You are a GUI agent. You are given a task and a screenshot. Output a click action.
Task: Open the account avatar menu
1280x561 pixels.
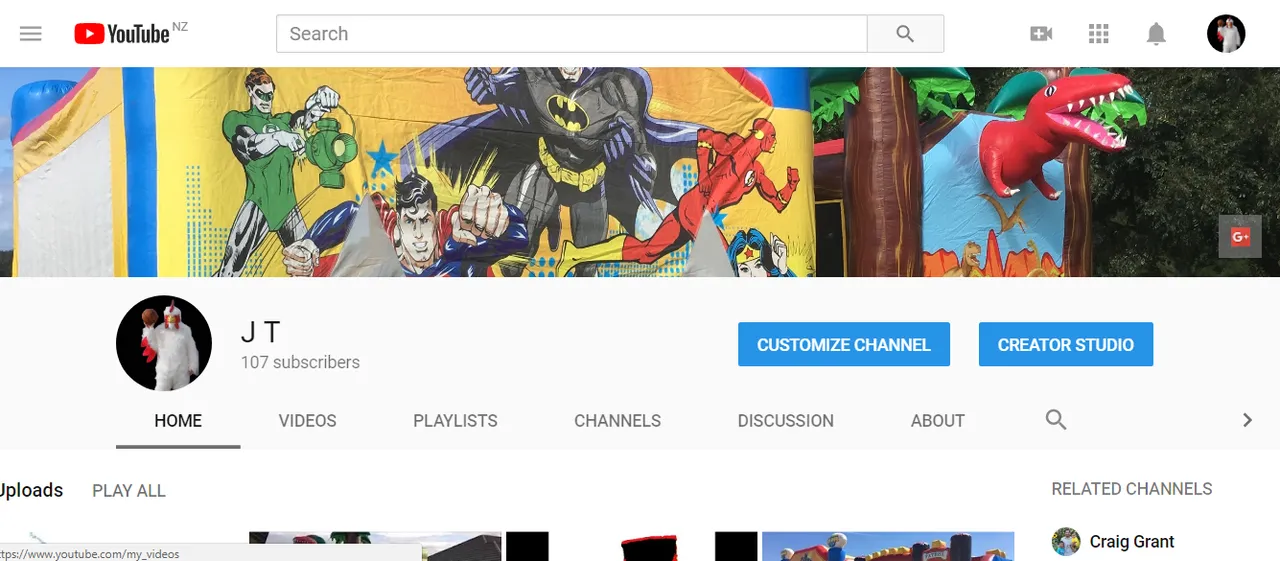[x=1226, y=34]
